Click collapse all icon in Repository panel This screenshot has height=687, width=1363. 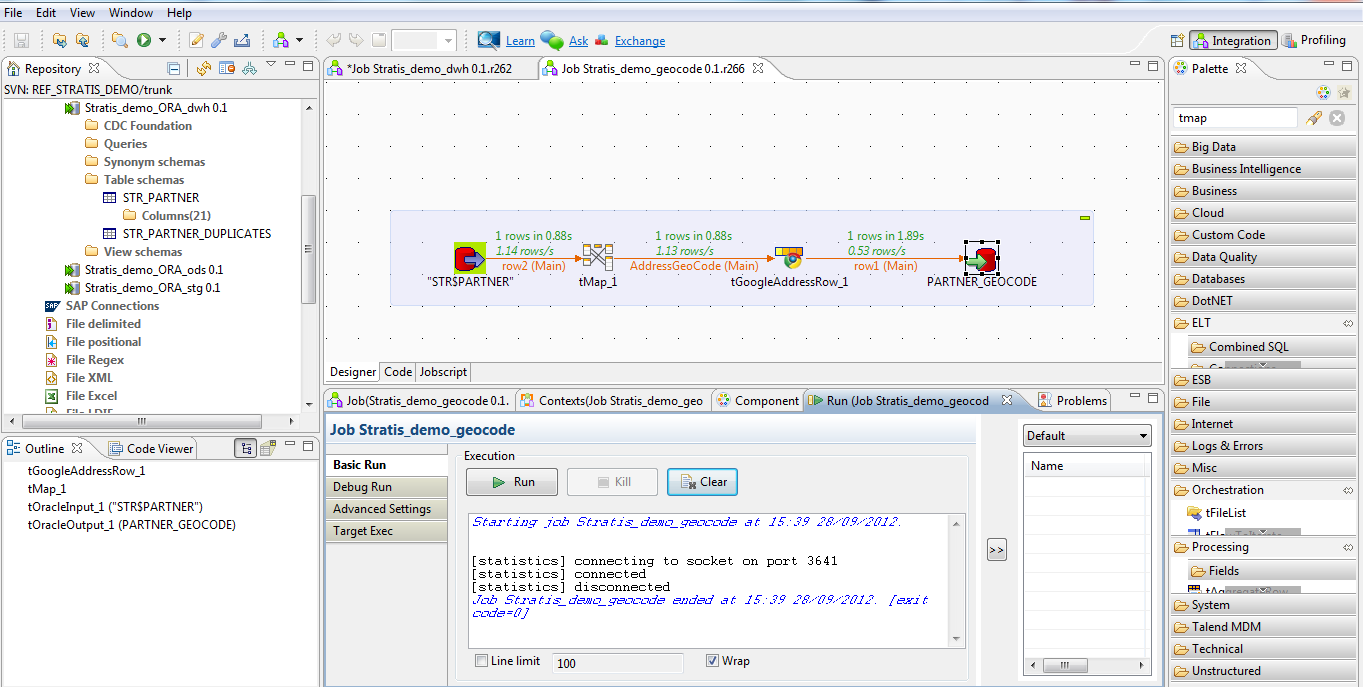(174, 68)
